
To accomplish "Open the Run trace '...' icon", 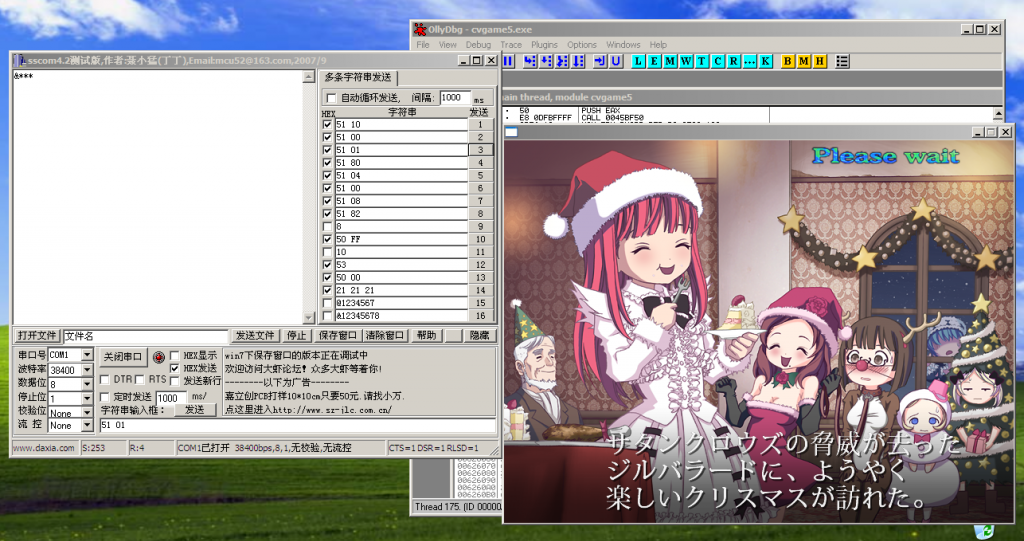I will [x=750, y=61].
